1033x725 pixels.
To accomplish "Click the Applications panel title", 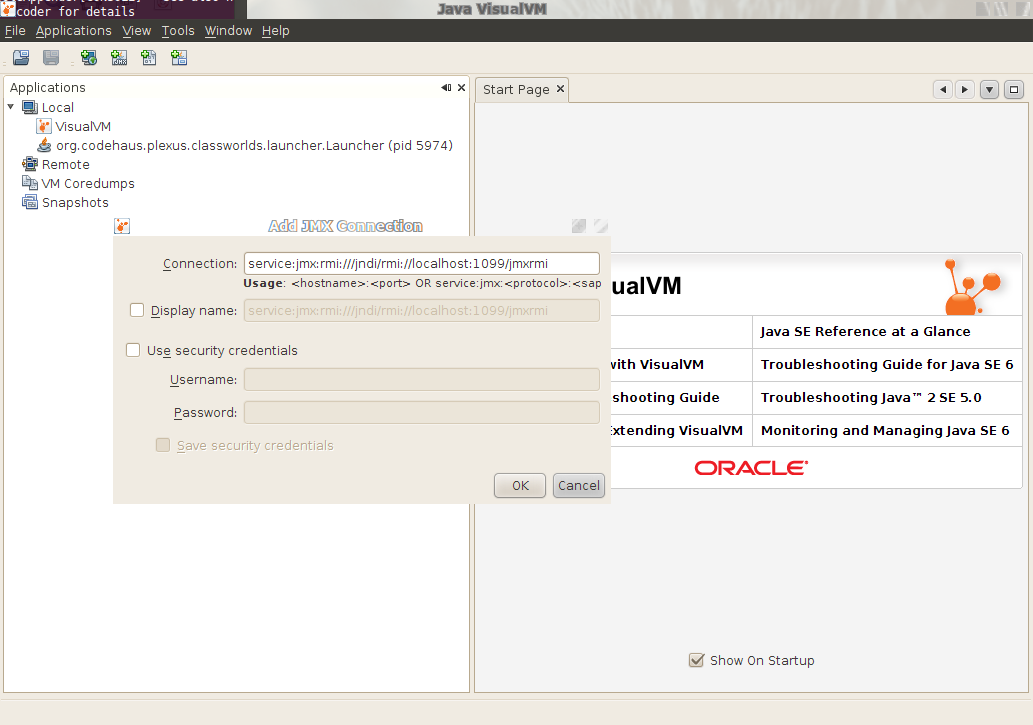I will click(x=47, y=88).
